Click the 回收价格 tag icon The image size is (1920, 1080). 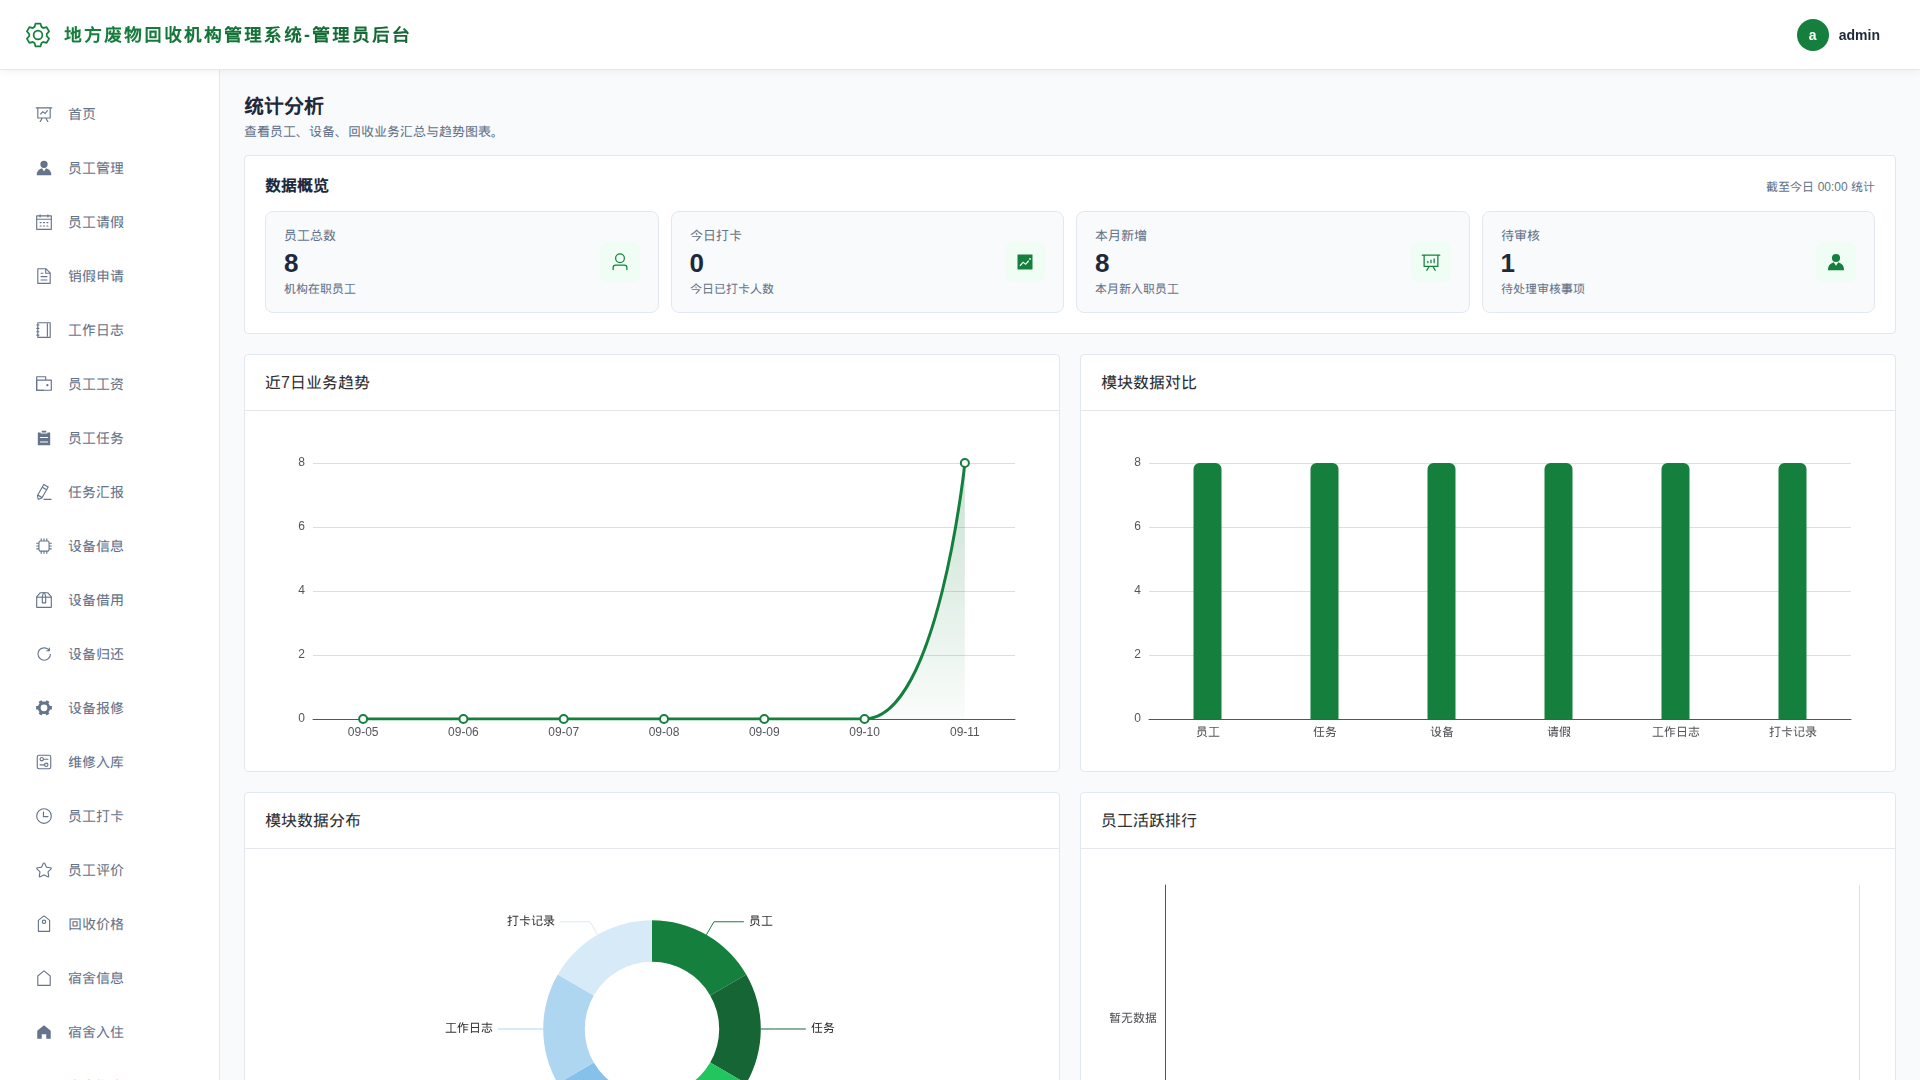pyautogui.click(x=44, y=924)
